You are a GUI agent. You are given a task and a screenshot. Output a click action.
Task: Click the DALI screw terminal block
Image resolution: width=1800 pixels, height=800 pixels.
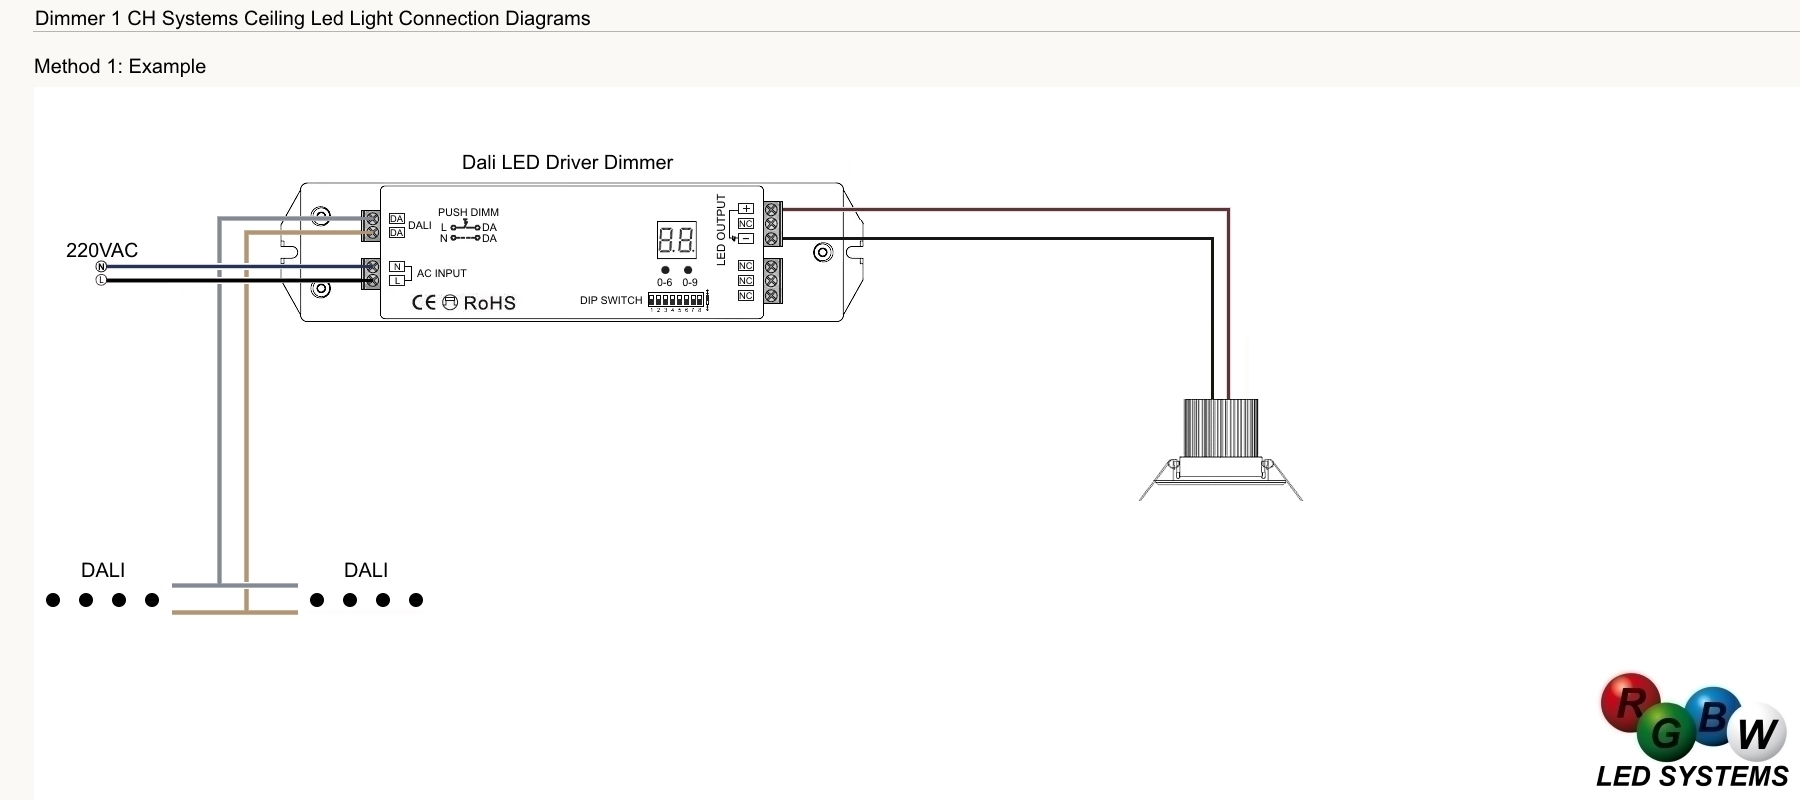click(371, 226)
